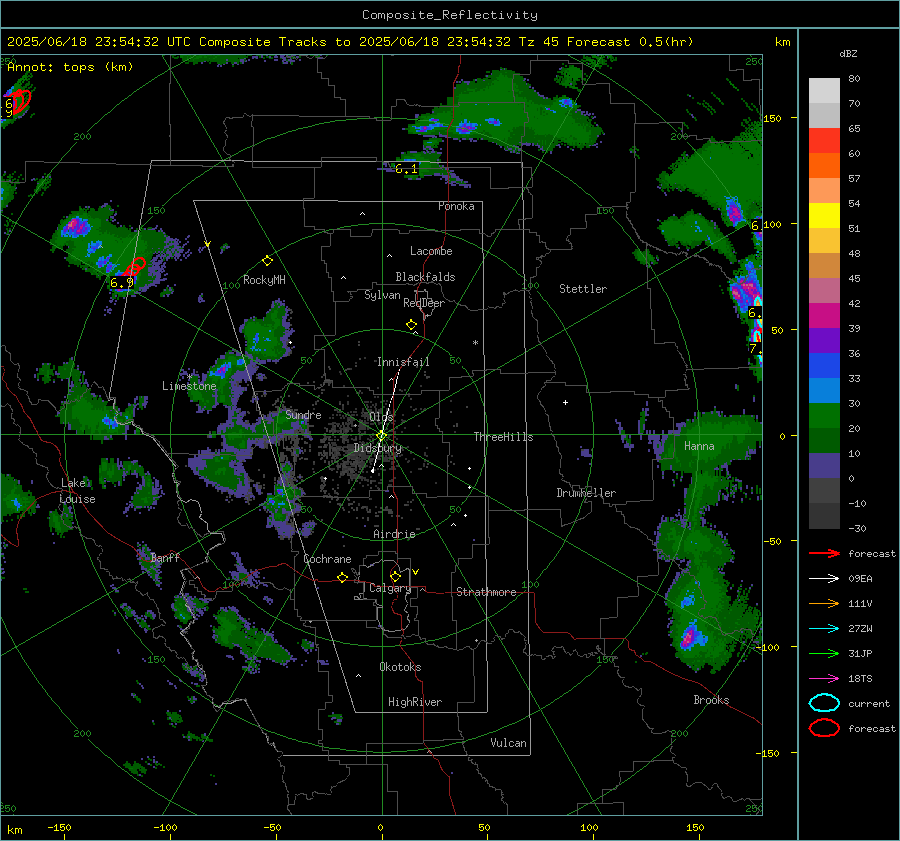Click the Drumheller label

point(586,493)
